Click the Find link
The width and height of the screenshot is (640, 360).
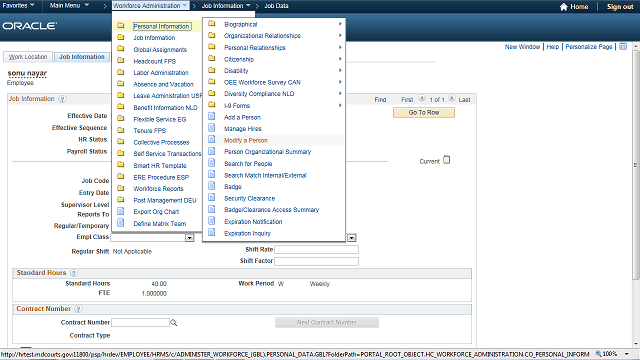click(x=380, y=100)
